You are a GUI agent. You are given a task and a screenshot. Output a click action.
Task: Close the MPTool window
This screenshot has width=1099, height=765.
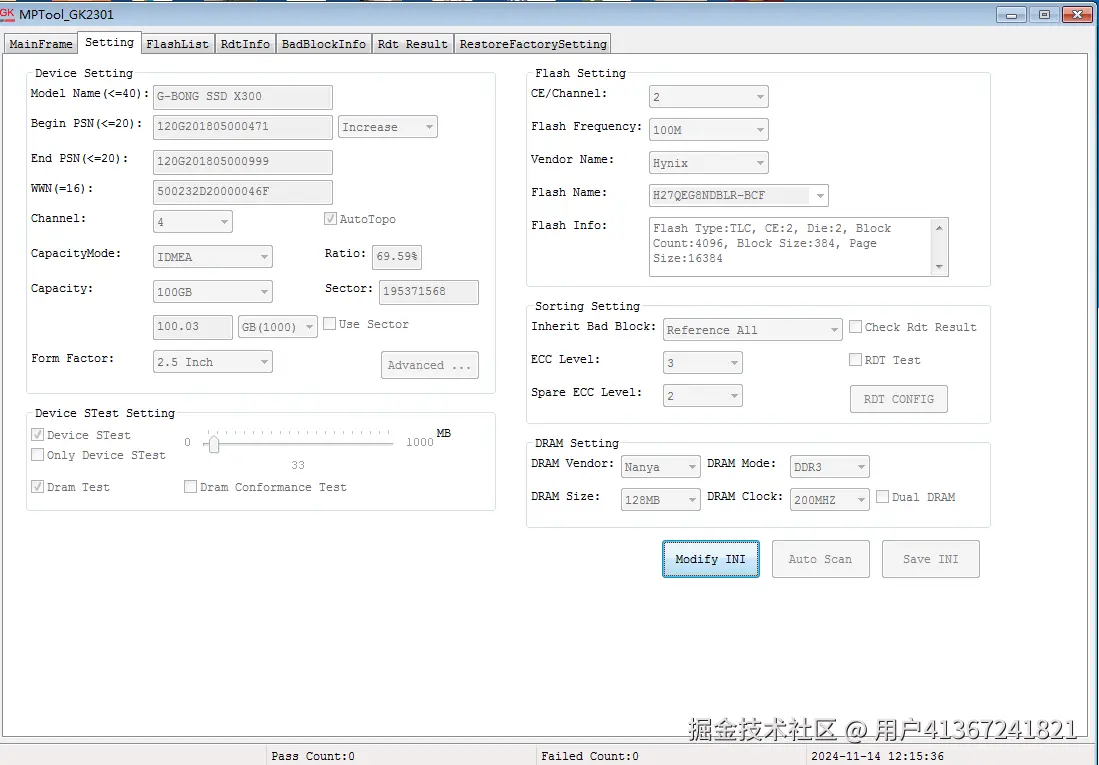(1077, 15)
